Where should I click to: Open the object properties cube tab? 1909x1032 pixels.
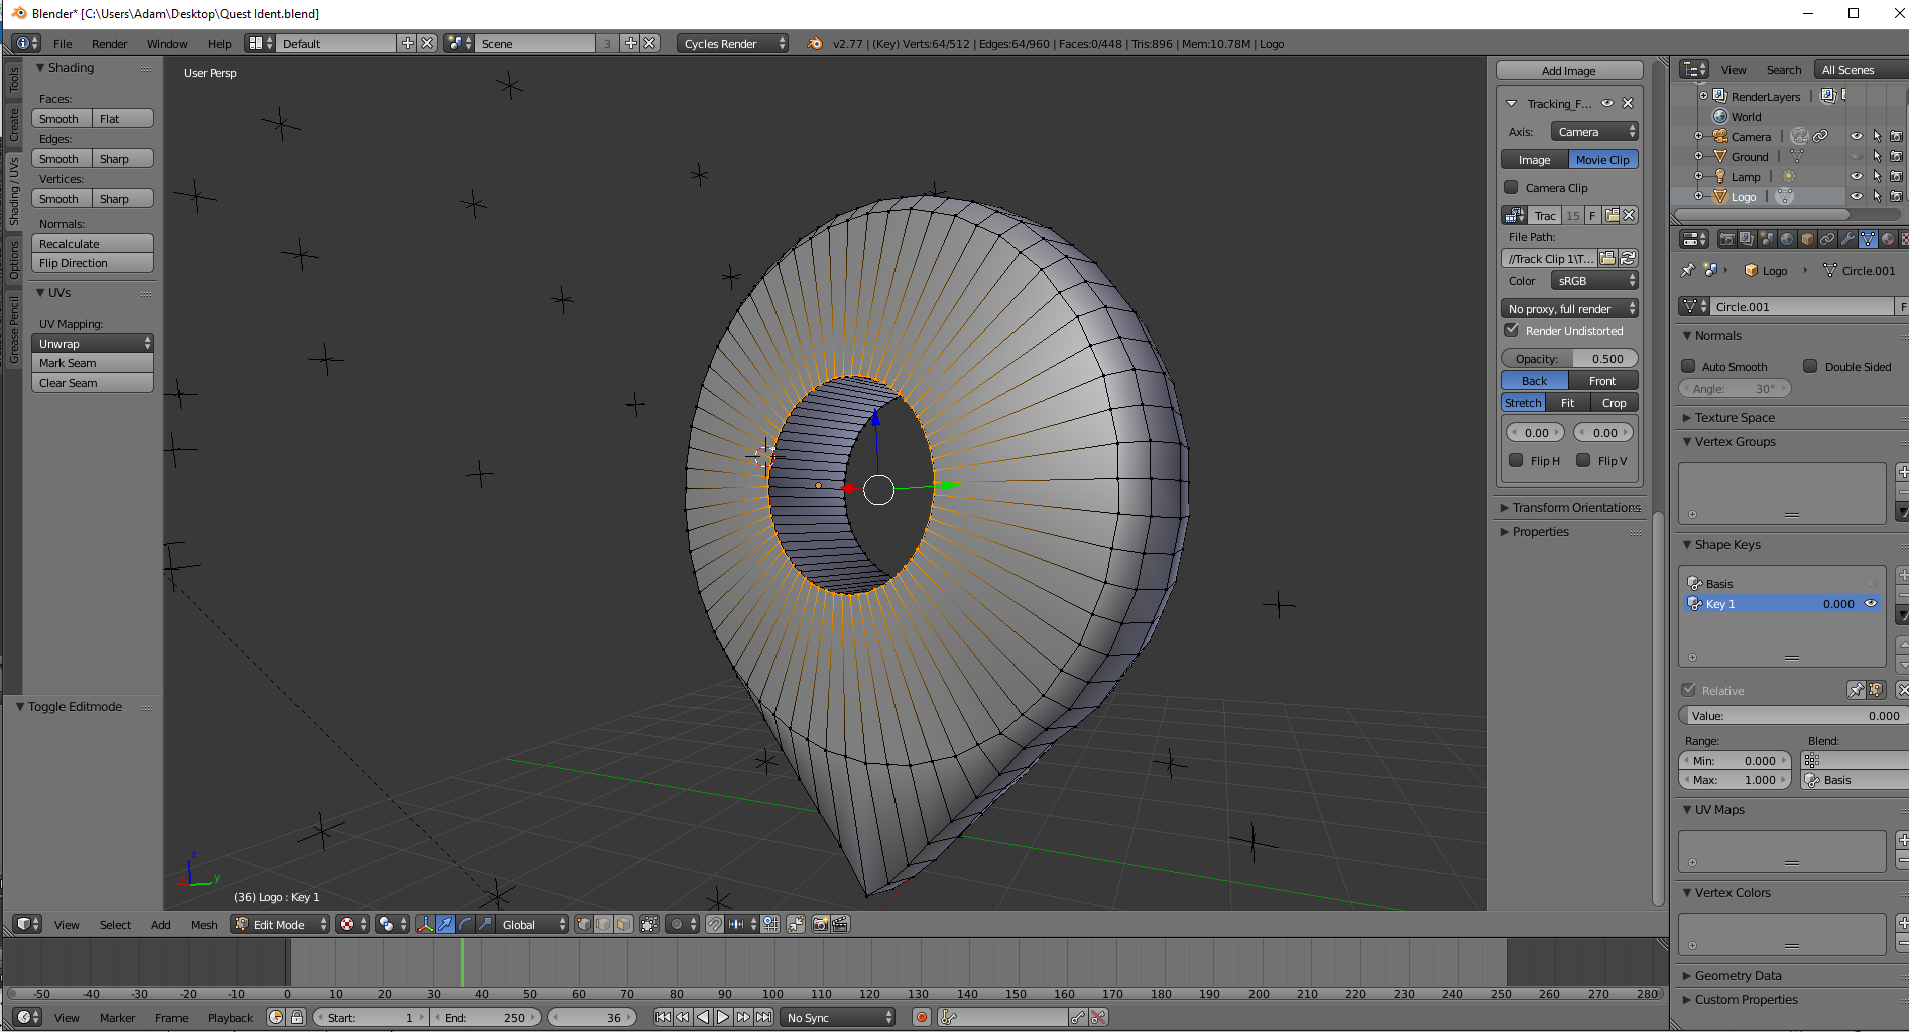click(1807, 239)
